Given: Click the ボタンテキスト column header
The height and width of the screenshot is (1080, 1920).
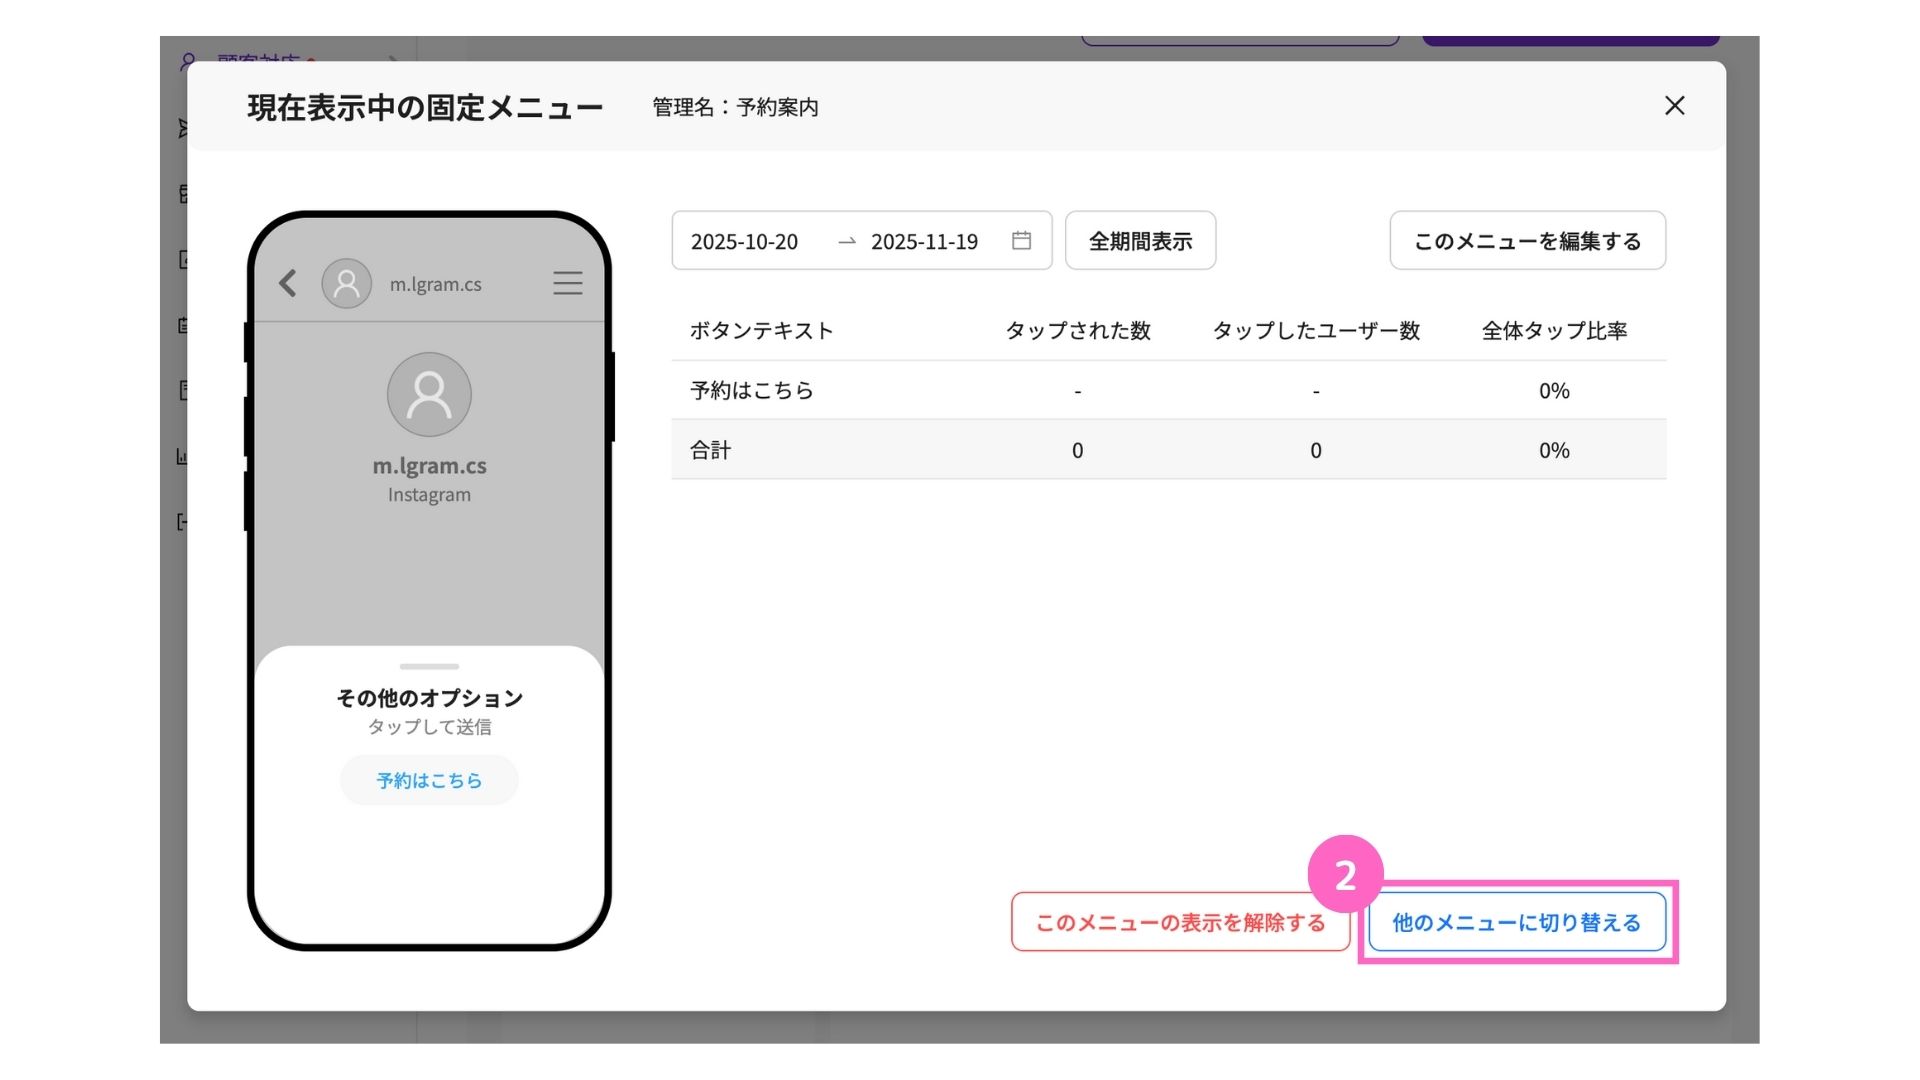Looking at the screenshot, I should (761, 331).
